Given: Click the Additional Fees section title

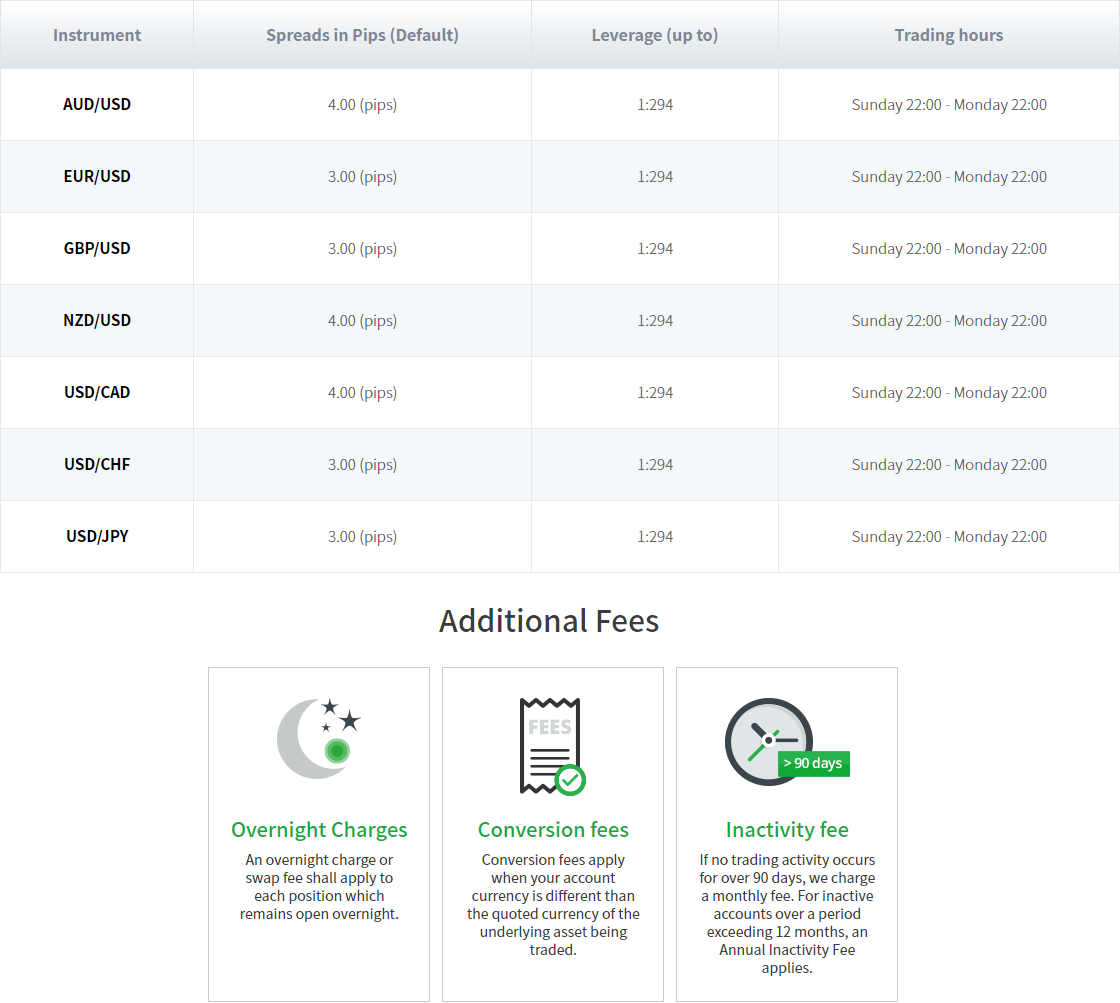Looking at the screenshot, I should click(549, 621).
